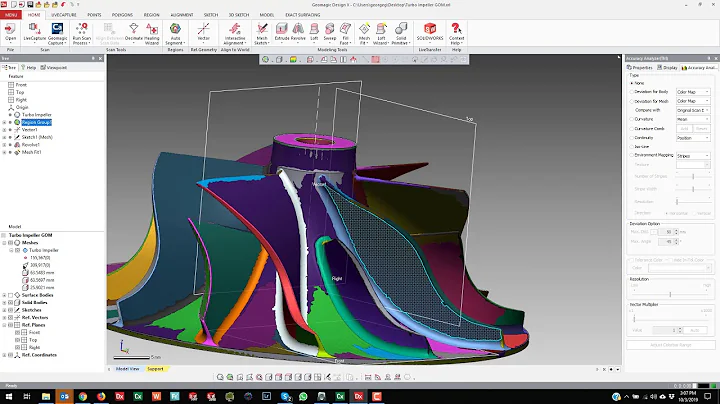Viewport: 720px width, 404px height.
Task: Collapse the Ref. Planes tree node
Action: tap(4, 325)
